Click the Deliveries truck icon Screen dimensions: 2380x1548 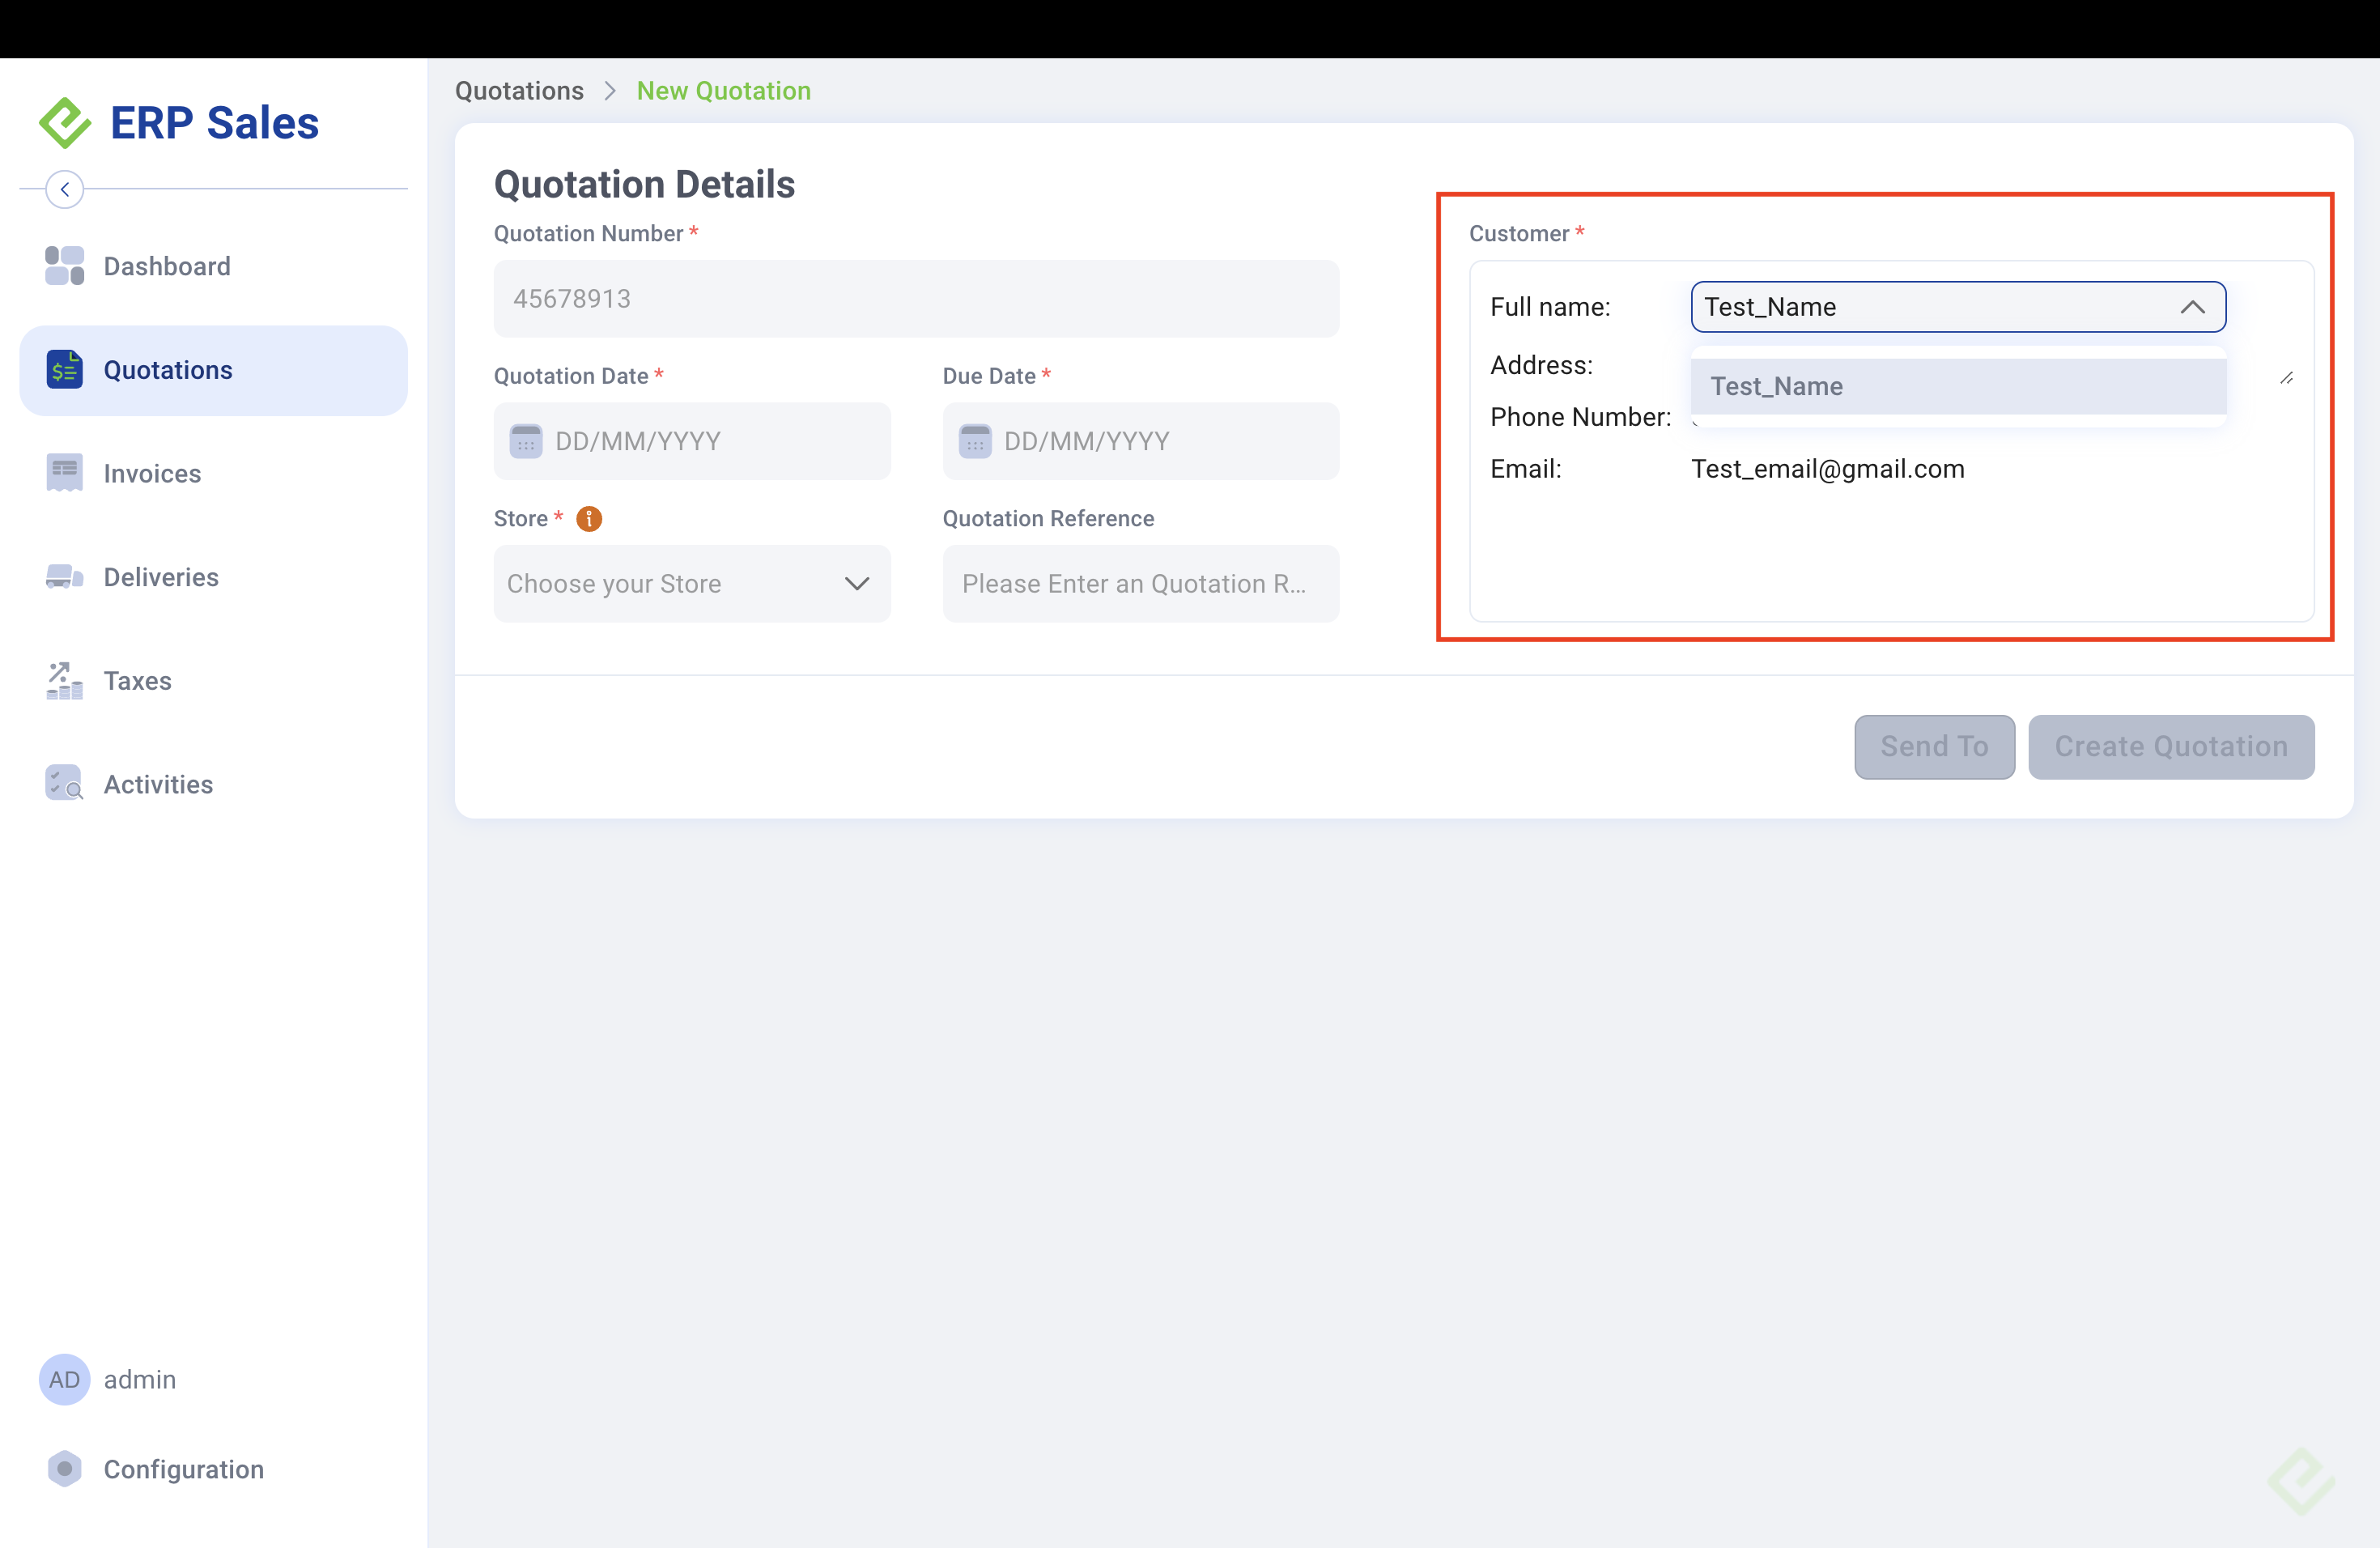(x=65, y=577)
